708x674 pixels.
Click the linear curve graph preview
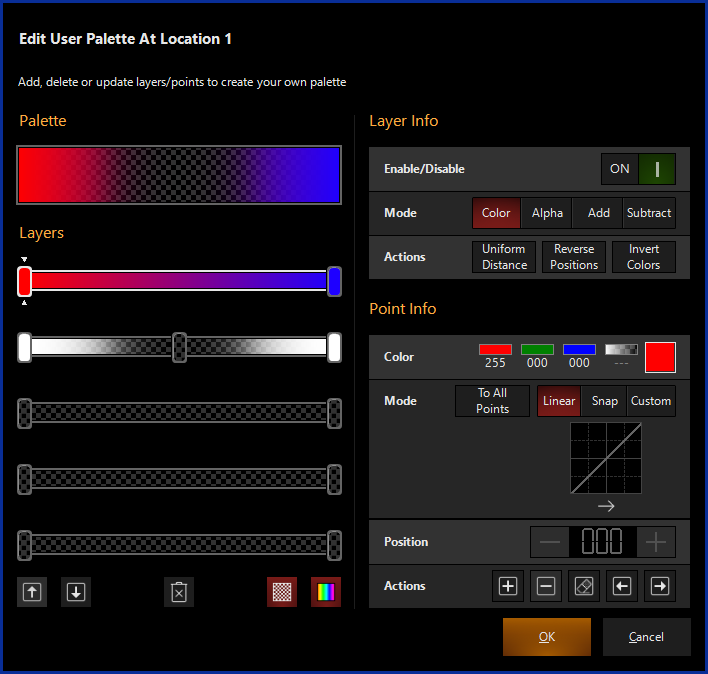coord(606,458)
